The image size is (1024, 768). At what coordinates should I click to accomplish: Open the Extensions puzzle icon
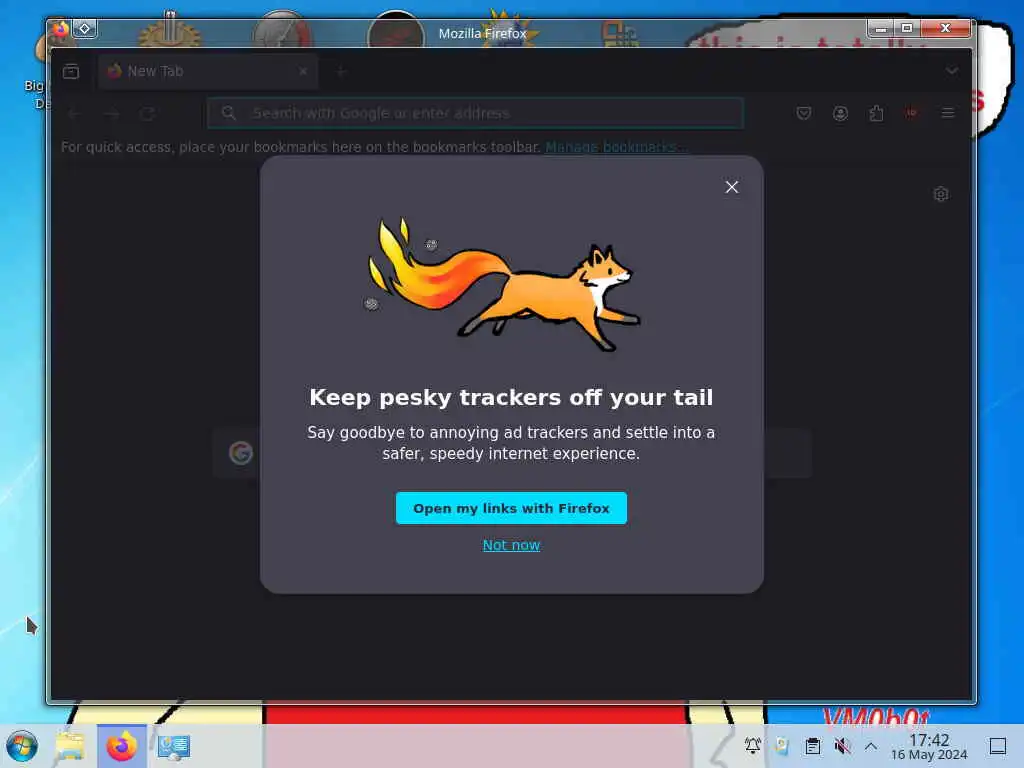[876, 113]
